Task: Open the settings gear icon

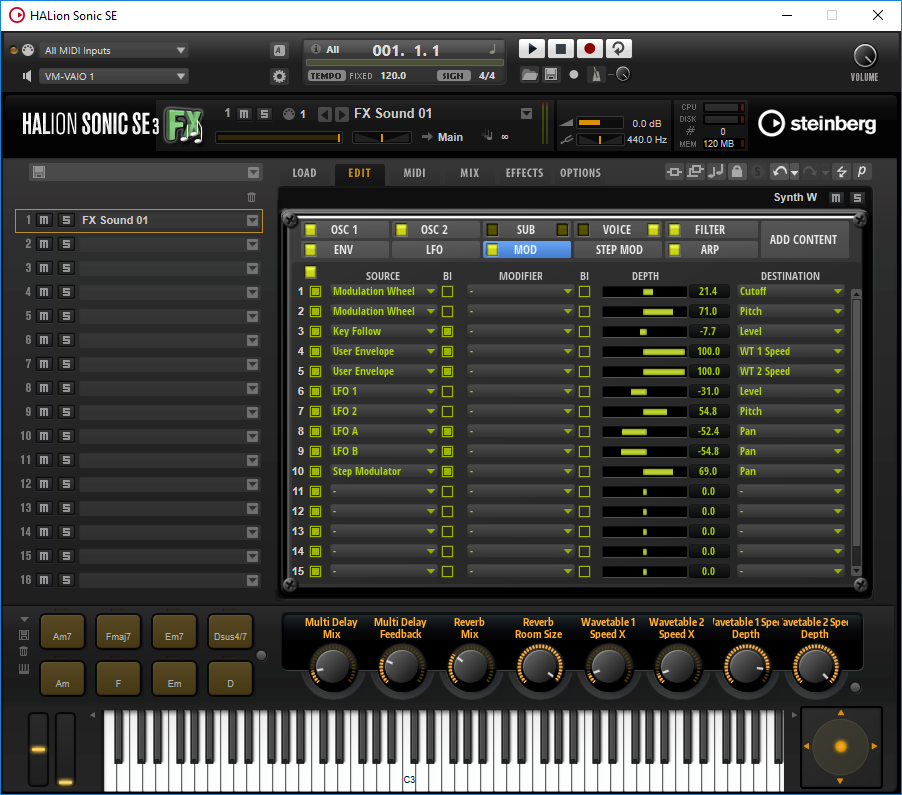Action: [x=280, y=75]
